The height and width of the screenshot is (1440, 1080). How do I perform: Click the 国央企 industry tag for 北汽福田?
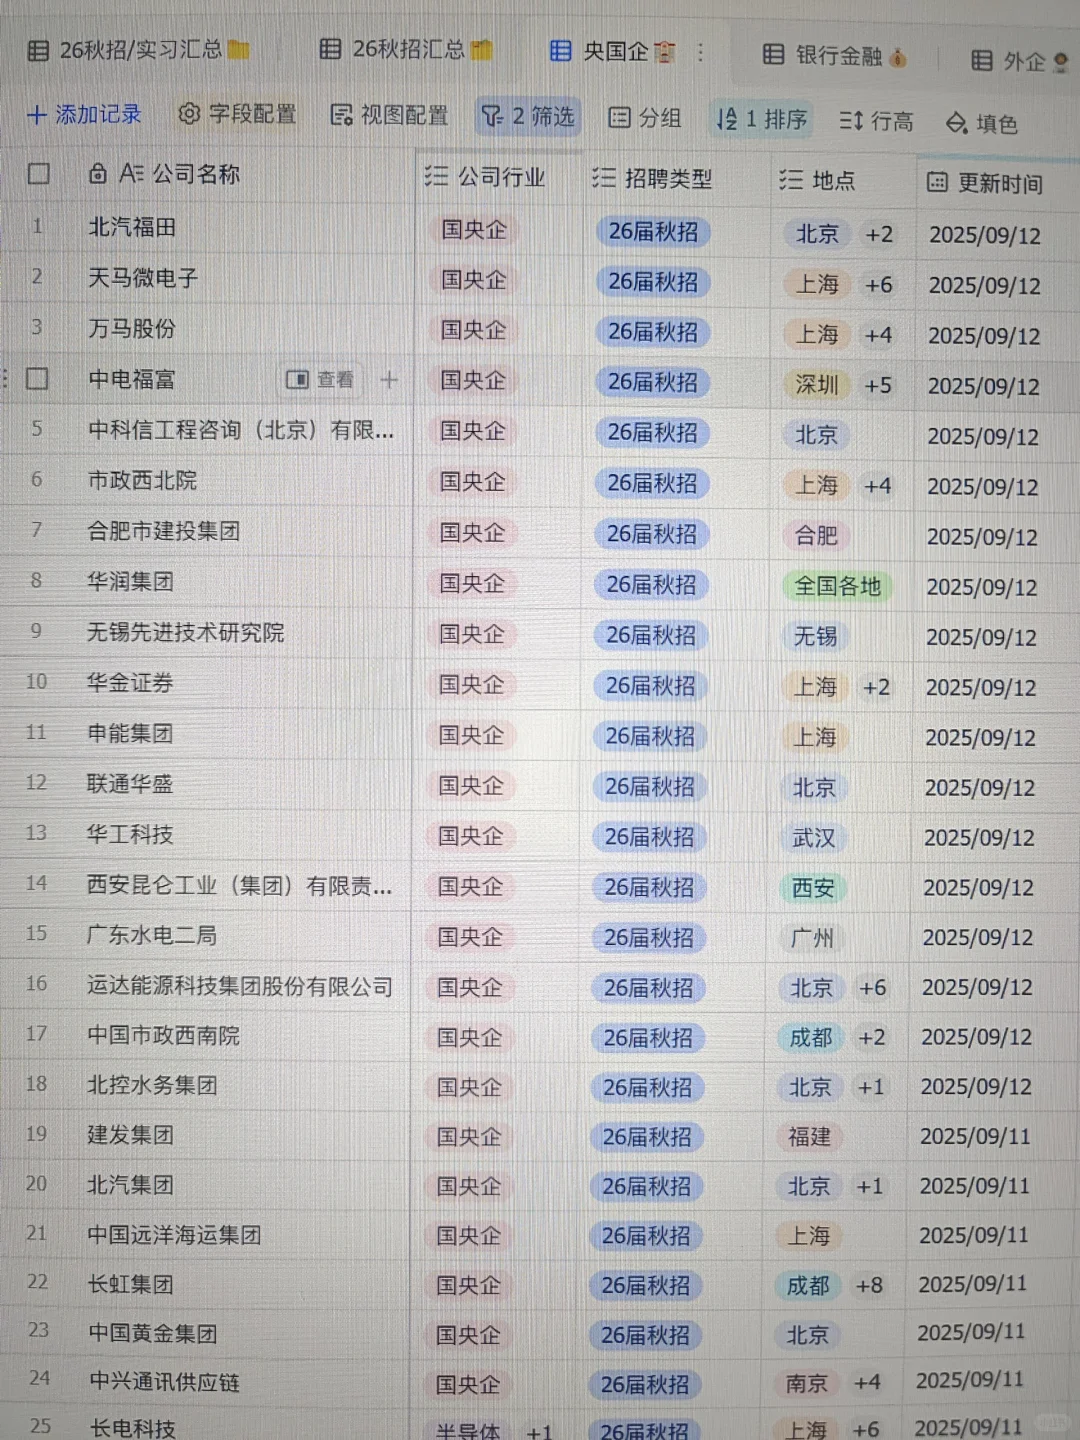(x=474, y=230)
